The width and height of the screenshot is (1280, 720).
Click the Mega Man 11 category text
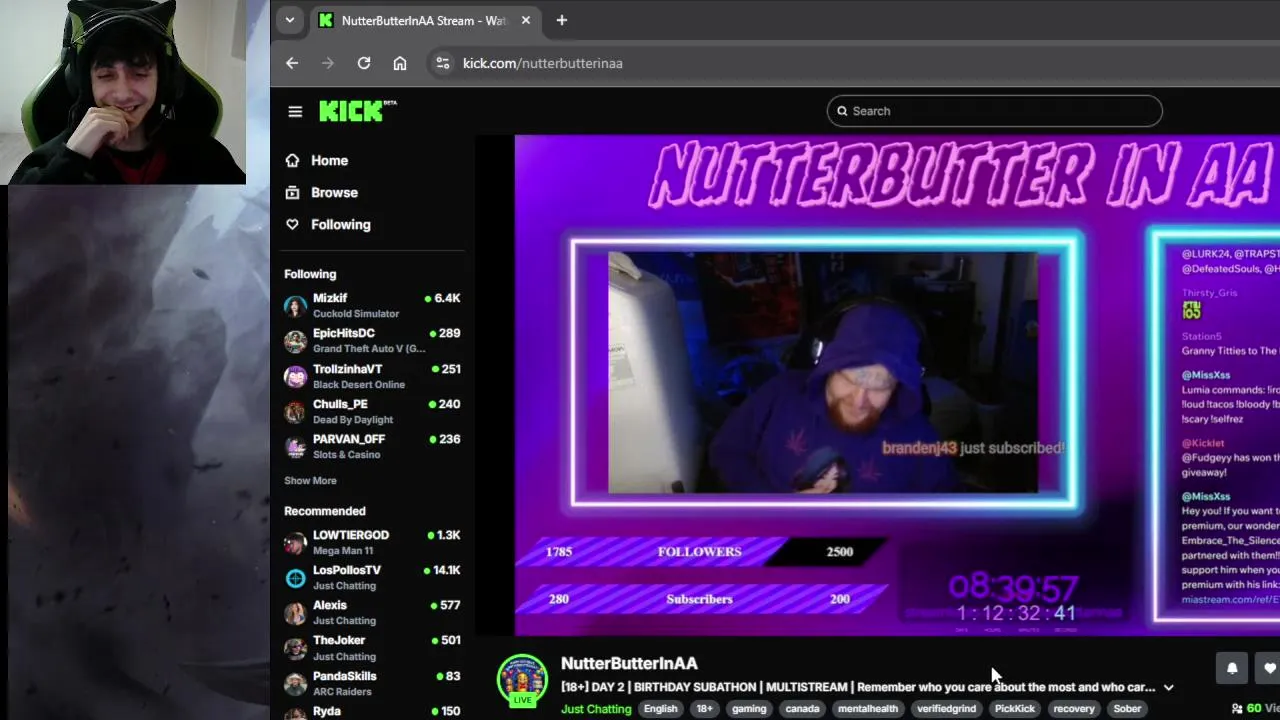pos(345,551)
